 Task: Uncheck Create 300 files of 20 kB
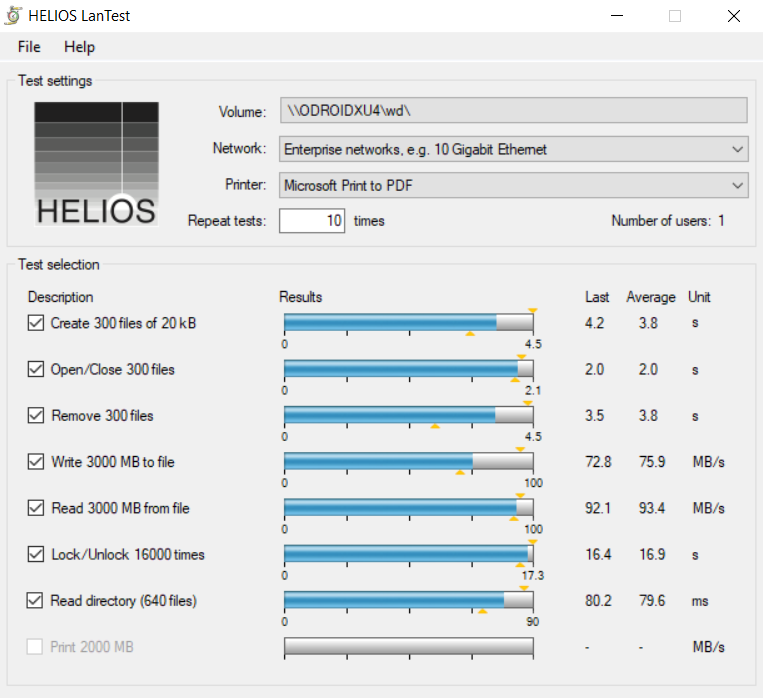pos(36,323)
